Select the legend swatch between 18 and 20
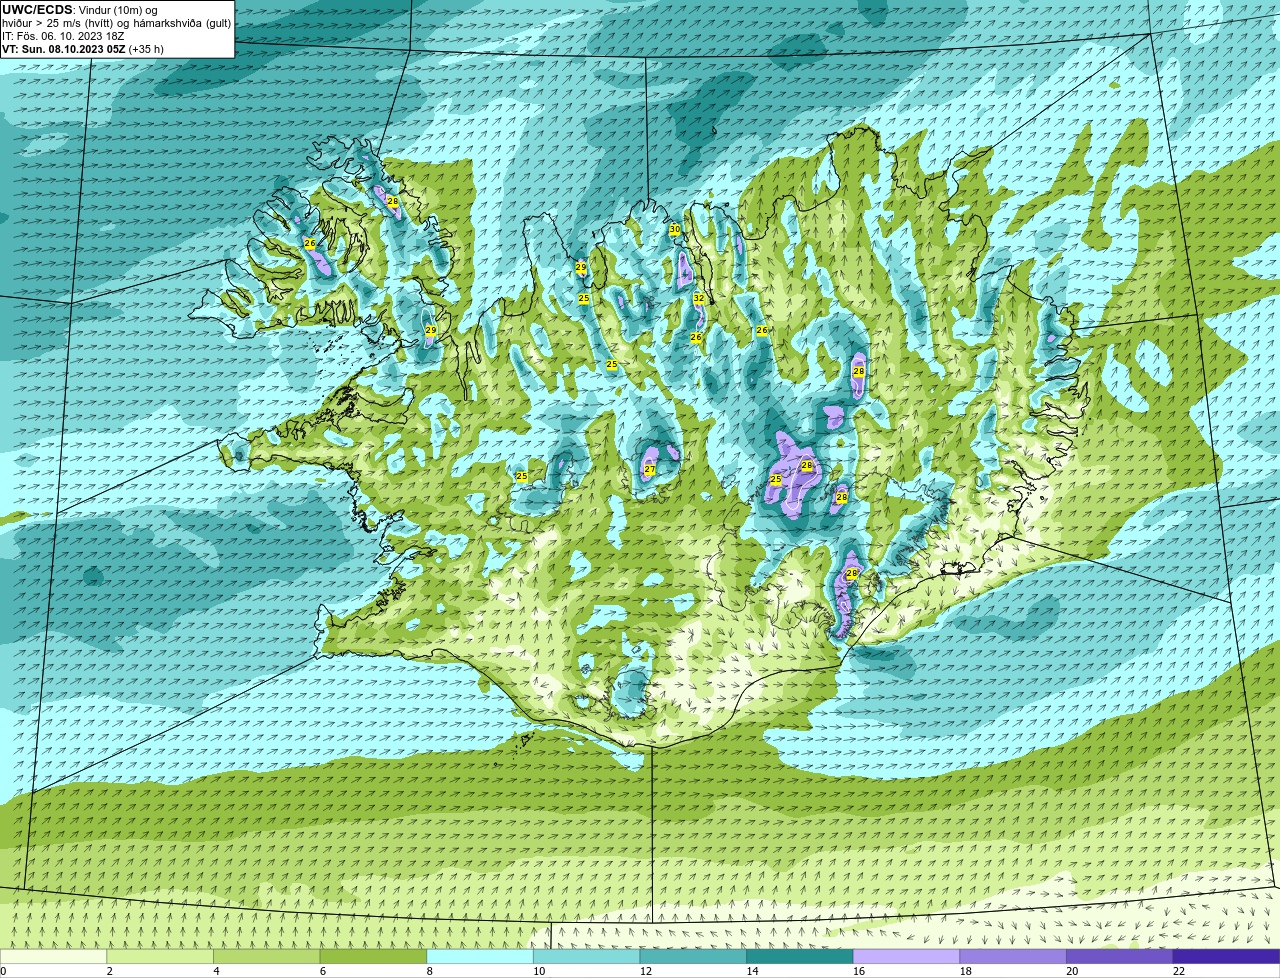1280x978 pixels. coord(1013,957)
